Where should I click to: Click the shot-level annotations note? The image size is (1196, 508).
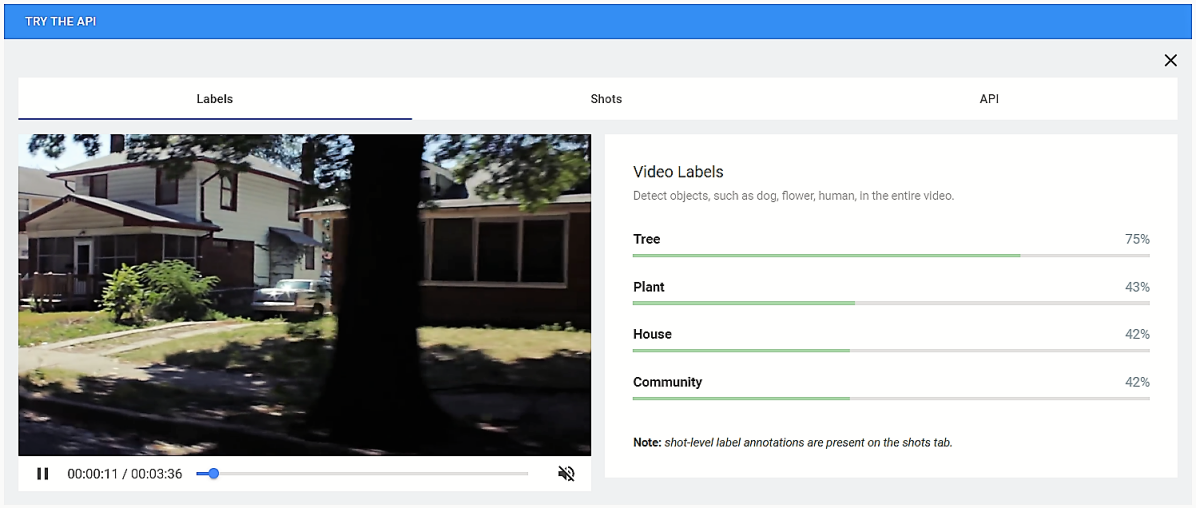pos(793,442)
